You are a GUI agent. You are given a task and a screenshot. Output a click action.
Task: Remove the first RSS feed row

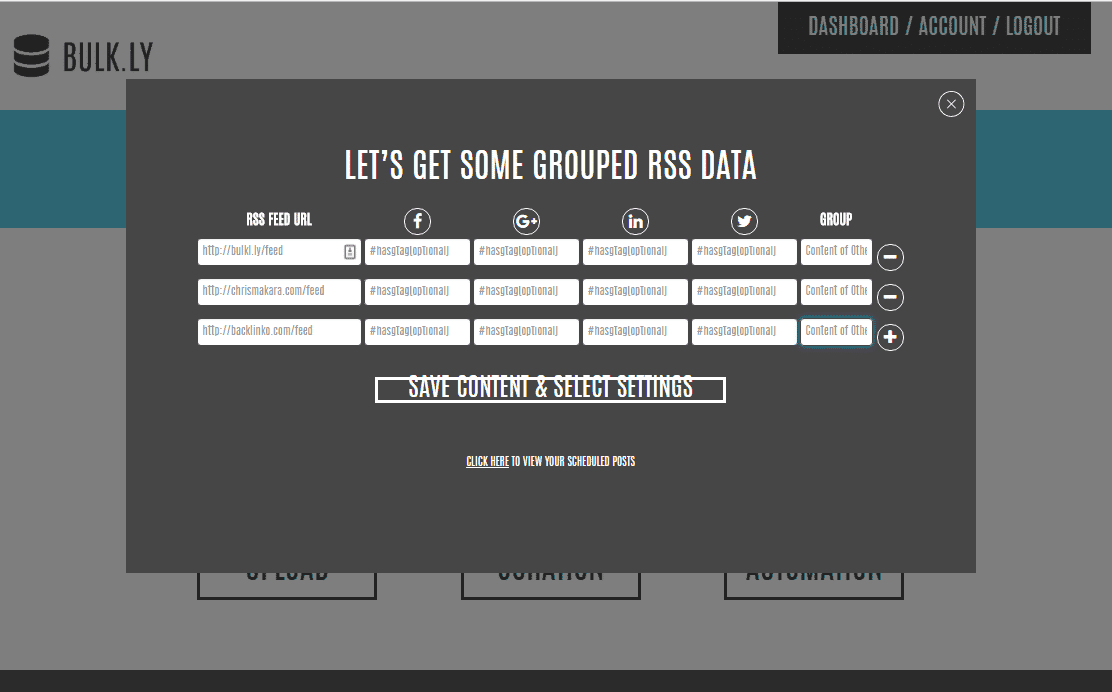point(890,257)
